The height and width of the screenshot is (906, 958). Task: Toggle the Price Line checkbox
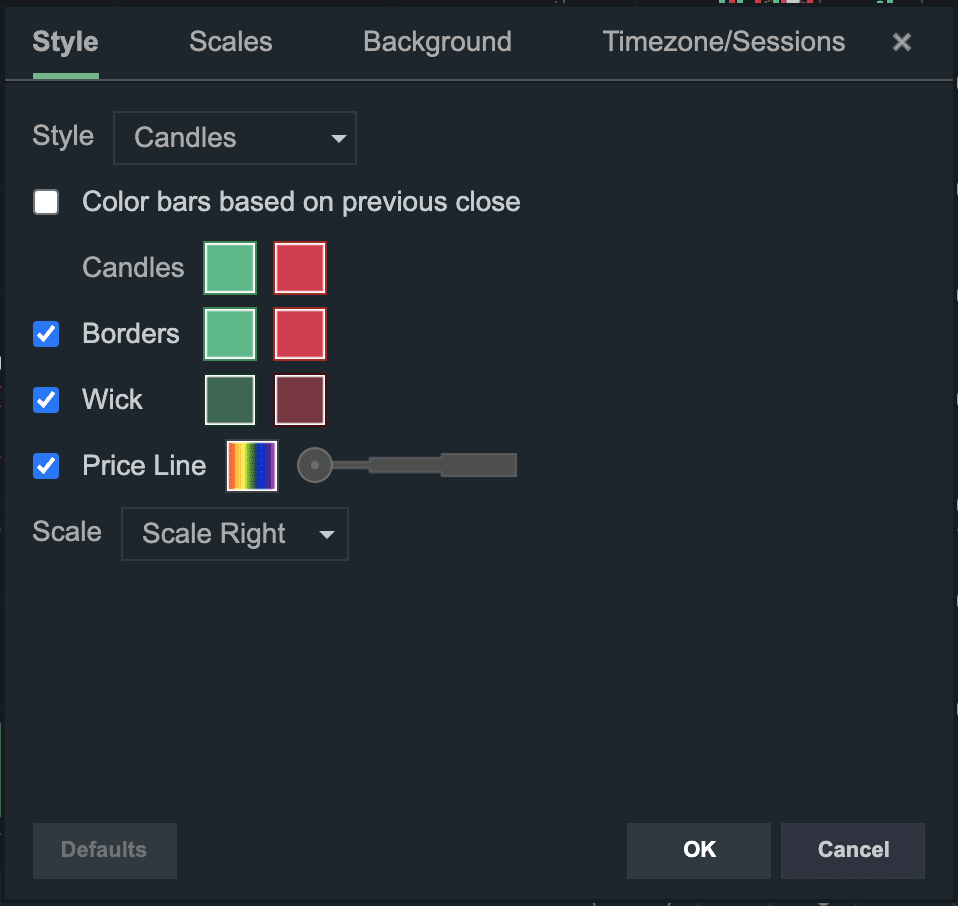click(x=46, y=466)
